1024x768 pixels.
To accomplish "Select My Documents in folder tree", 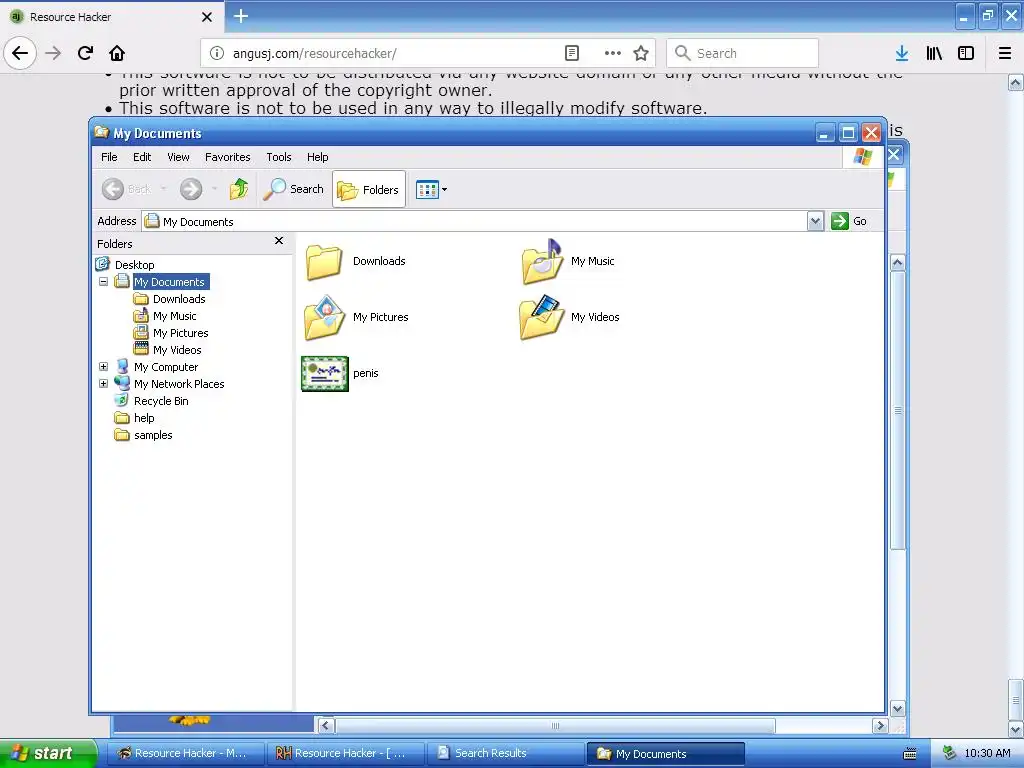I will pos(169,281).
